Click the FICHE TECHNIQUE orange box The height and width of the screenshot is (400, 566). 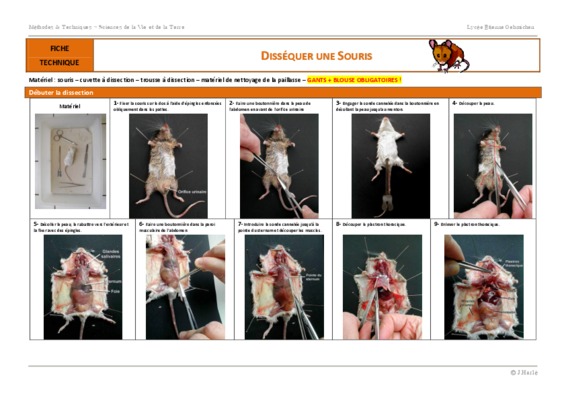pos(60,55)
